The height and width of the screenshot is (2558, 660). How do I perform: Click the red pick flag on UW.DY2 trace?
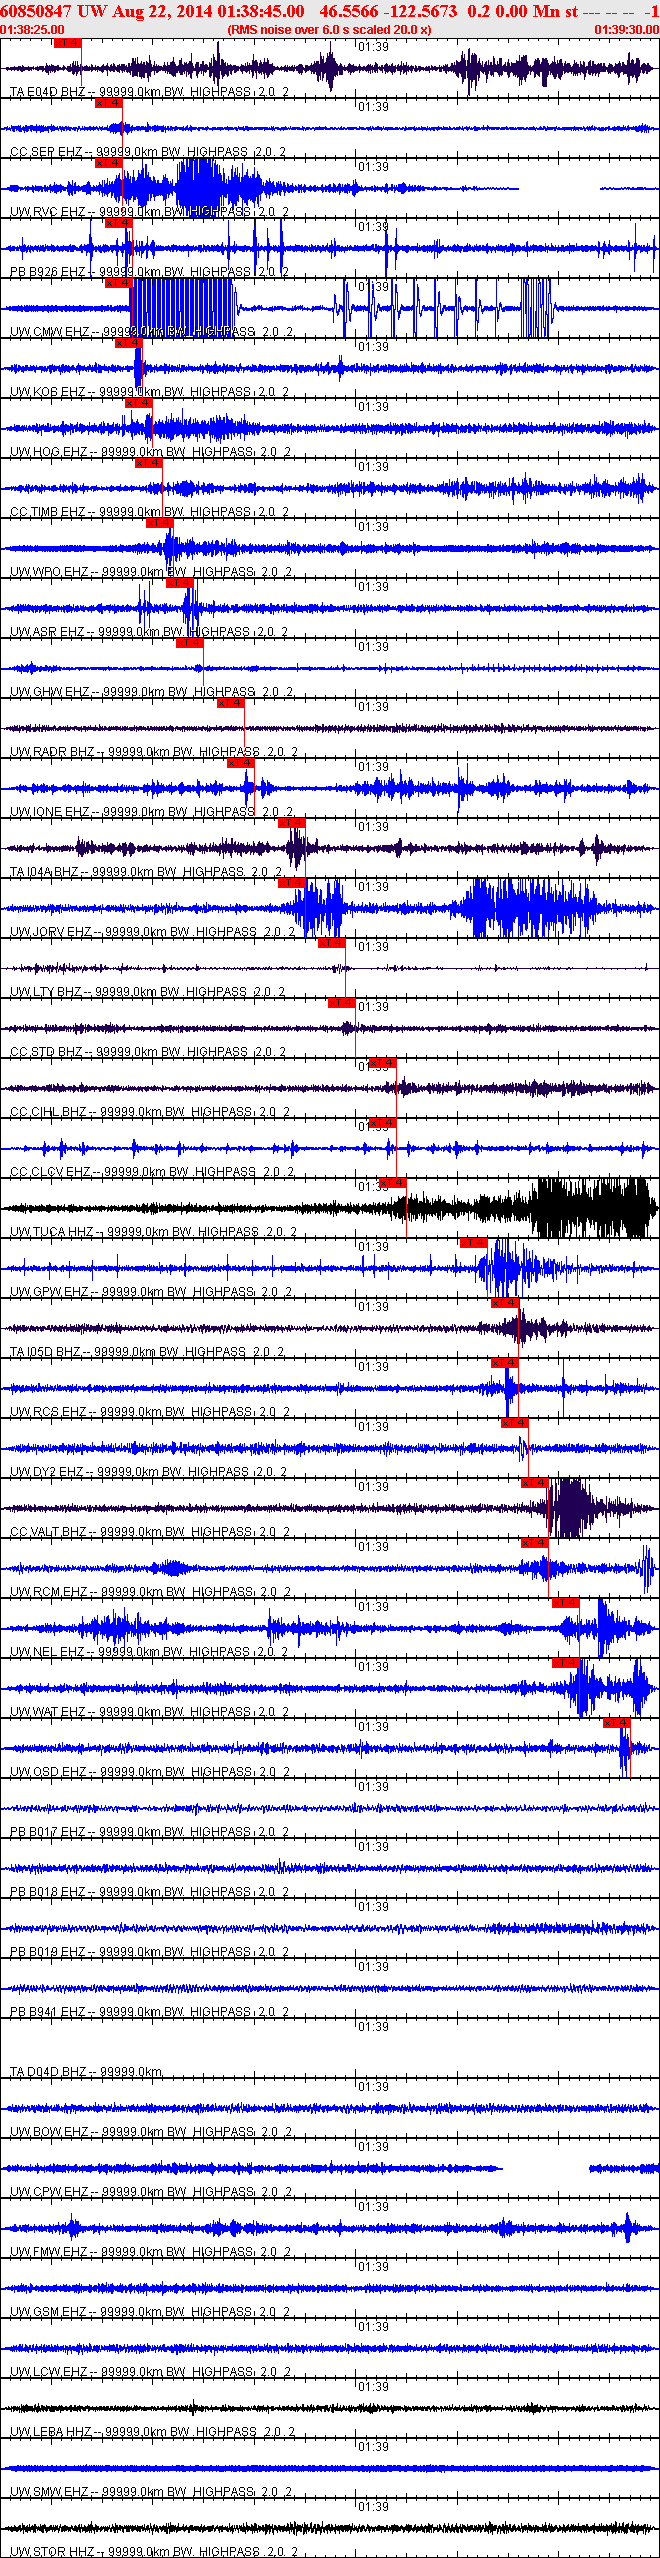(x=514, y=1423)
